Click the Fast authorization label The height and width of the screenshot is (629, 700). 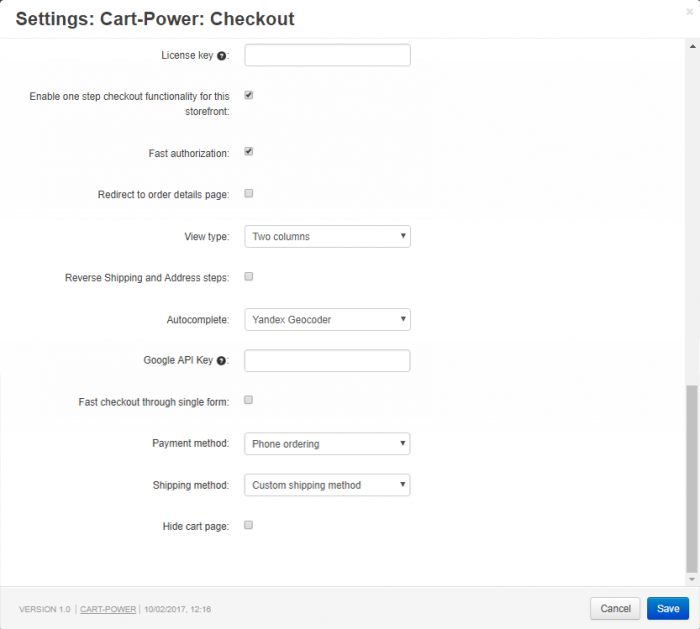(189, 154)
